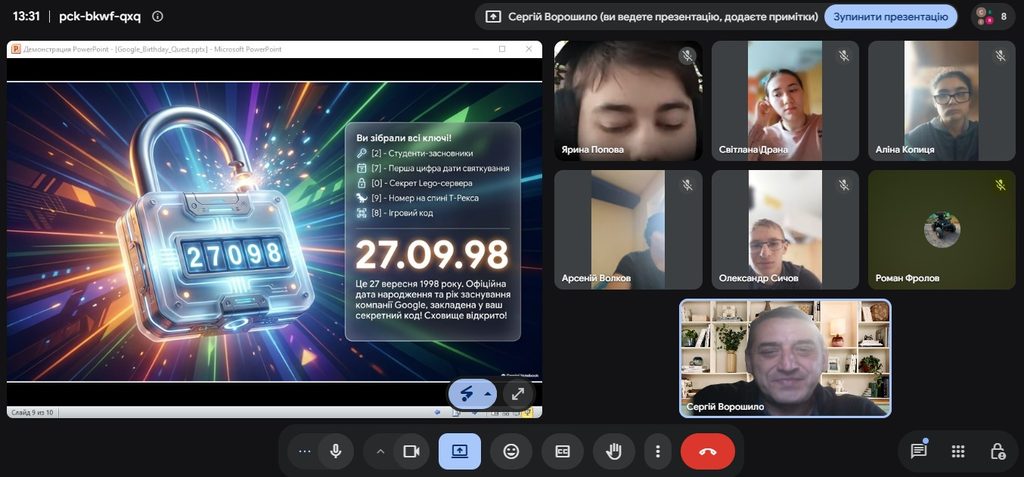1024x477 pixels.
Task: Toggle the screen sharing present button
Action: 460,452
